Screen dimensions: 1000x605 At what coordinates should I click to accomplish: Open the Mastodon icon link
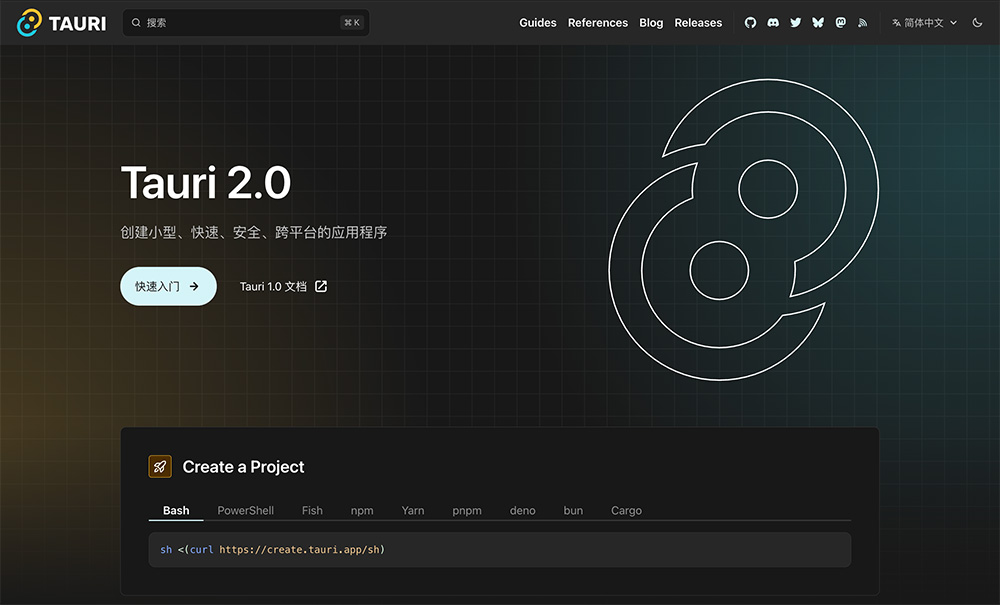pyautogui.click(x=841, y=22)
